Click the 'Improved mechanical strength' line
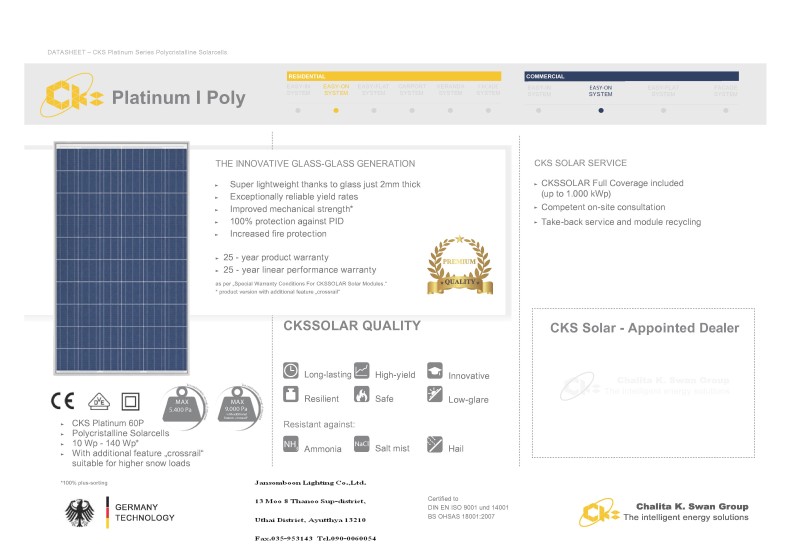 click(x=291, y=209)
